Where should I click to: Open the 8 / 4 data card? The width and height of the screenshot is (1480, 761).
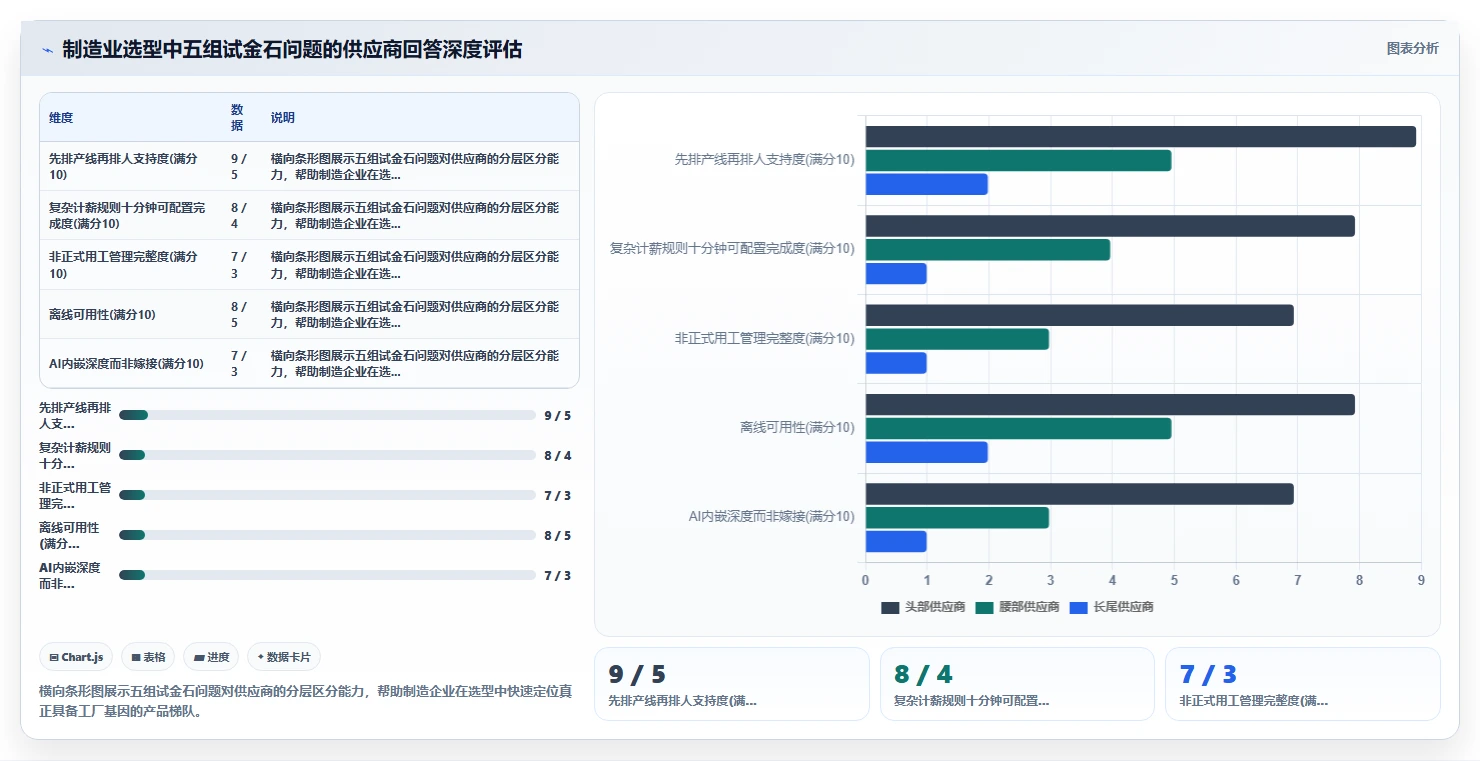coord(1018,684)
